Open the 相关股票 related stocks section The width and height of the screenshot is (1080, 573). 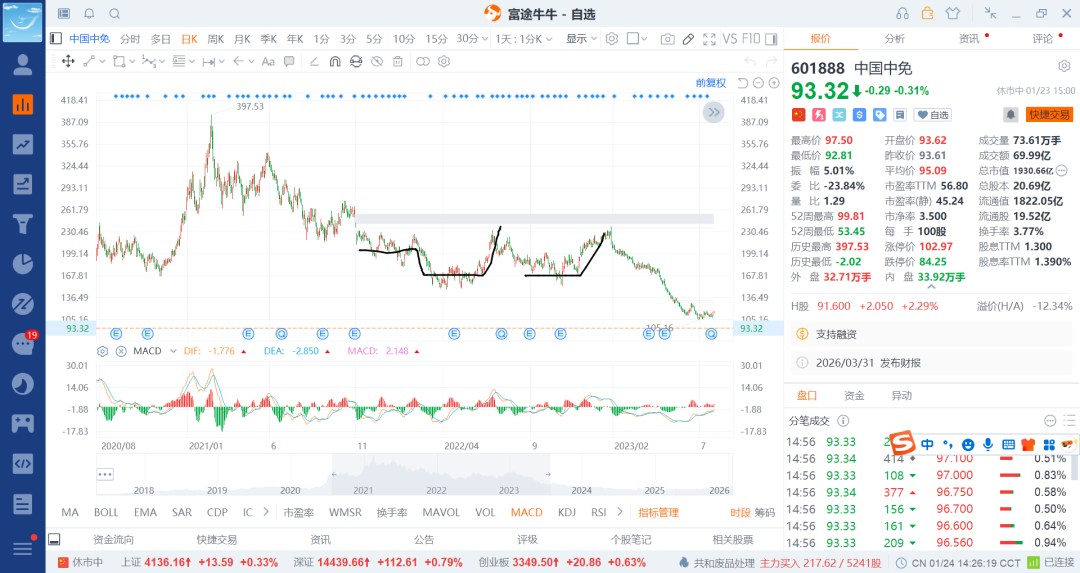733,540
